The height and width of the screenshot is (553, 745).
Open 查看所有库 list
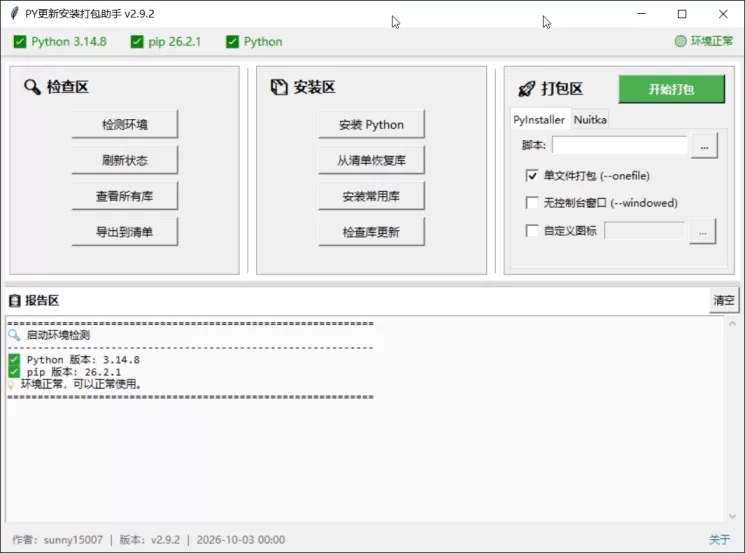pyautogui.click(x=125, y=196)
